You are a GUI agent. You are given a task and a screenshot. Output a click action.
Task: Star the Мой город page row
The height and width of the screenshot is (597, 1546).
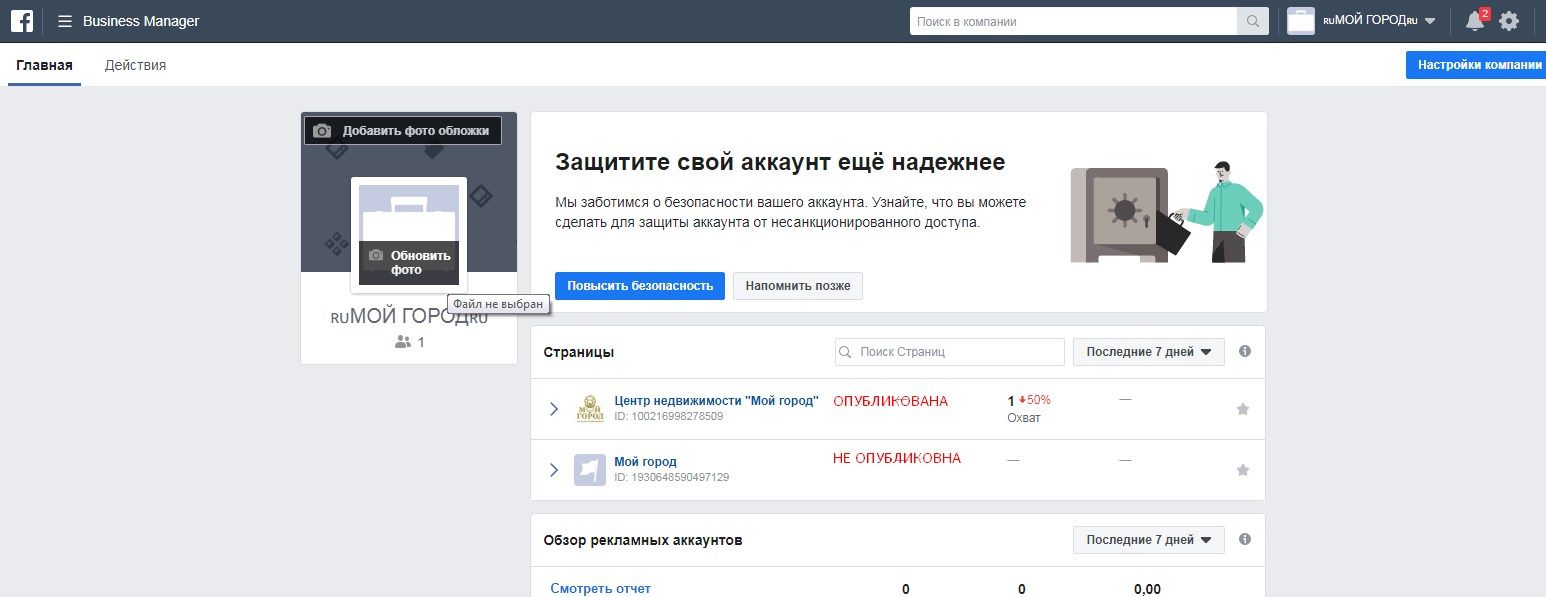1243,470
